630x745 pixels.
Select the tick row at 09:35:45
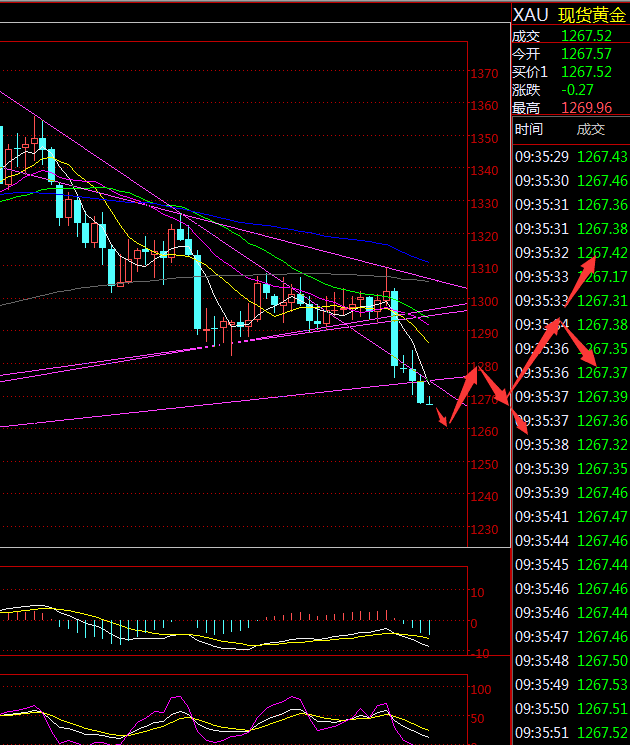coord(571,564)
